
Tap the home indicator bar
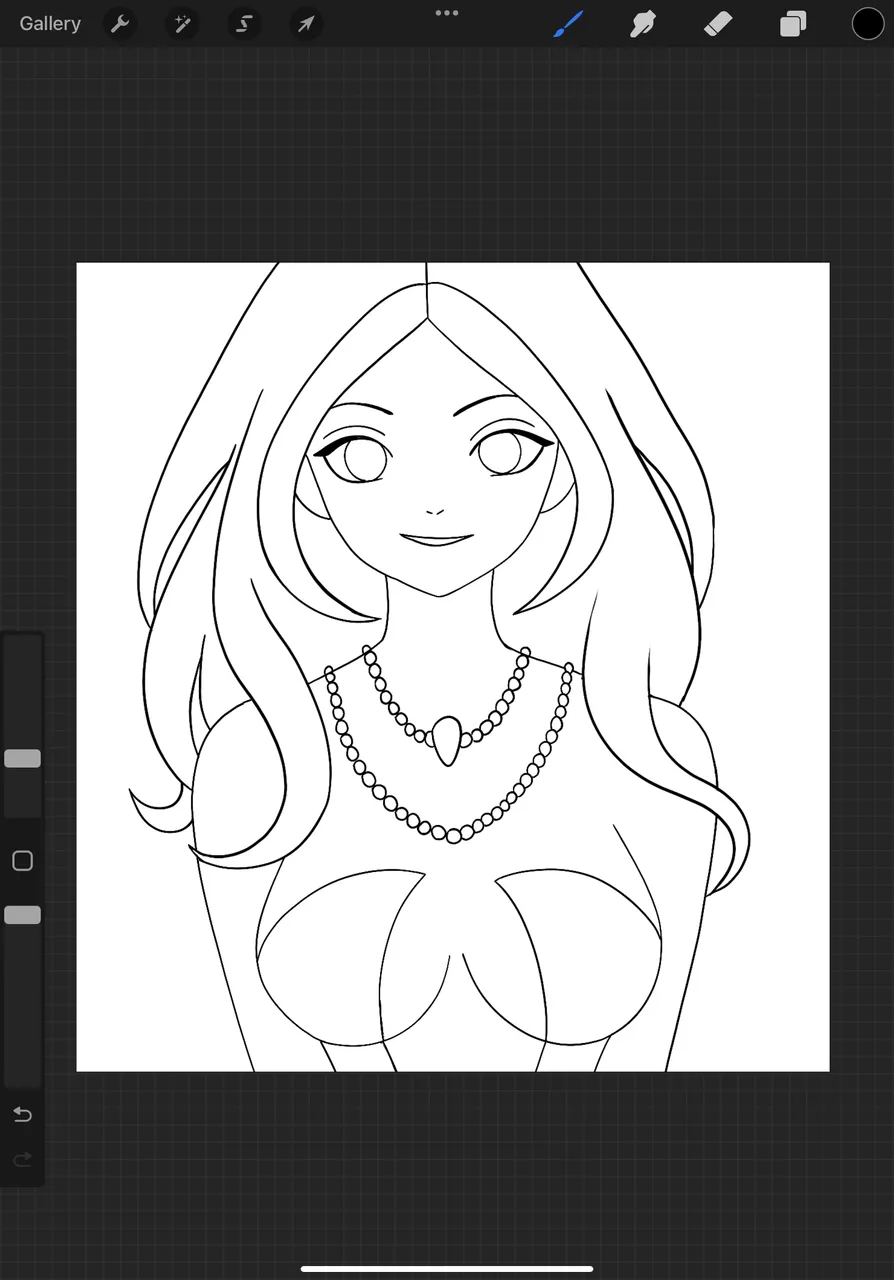click(447, 1269)
